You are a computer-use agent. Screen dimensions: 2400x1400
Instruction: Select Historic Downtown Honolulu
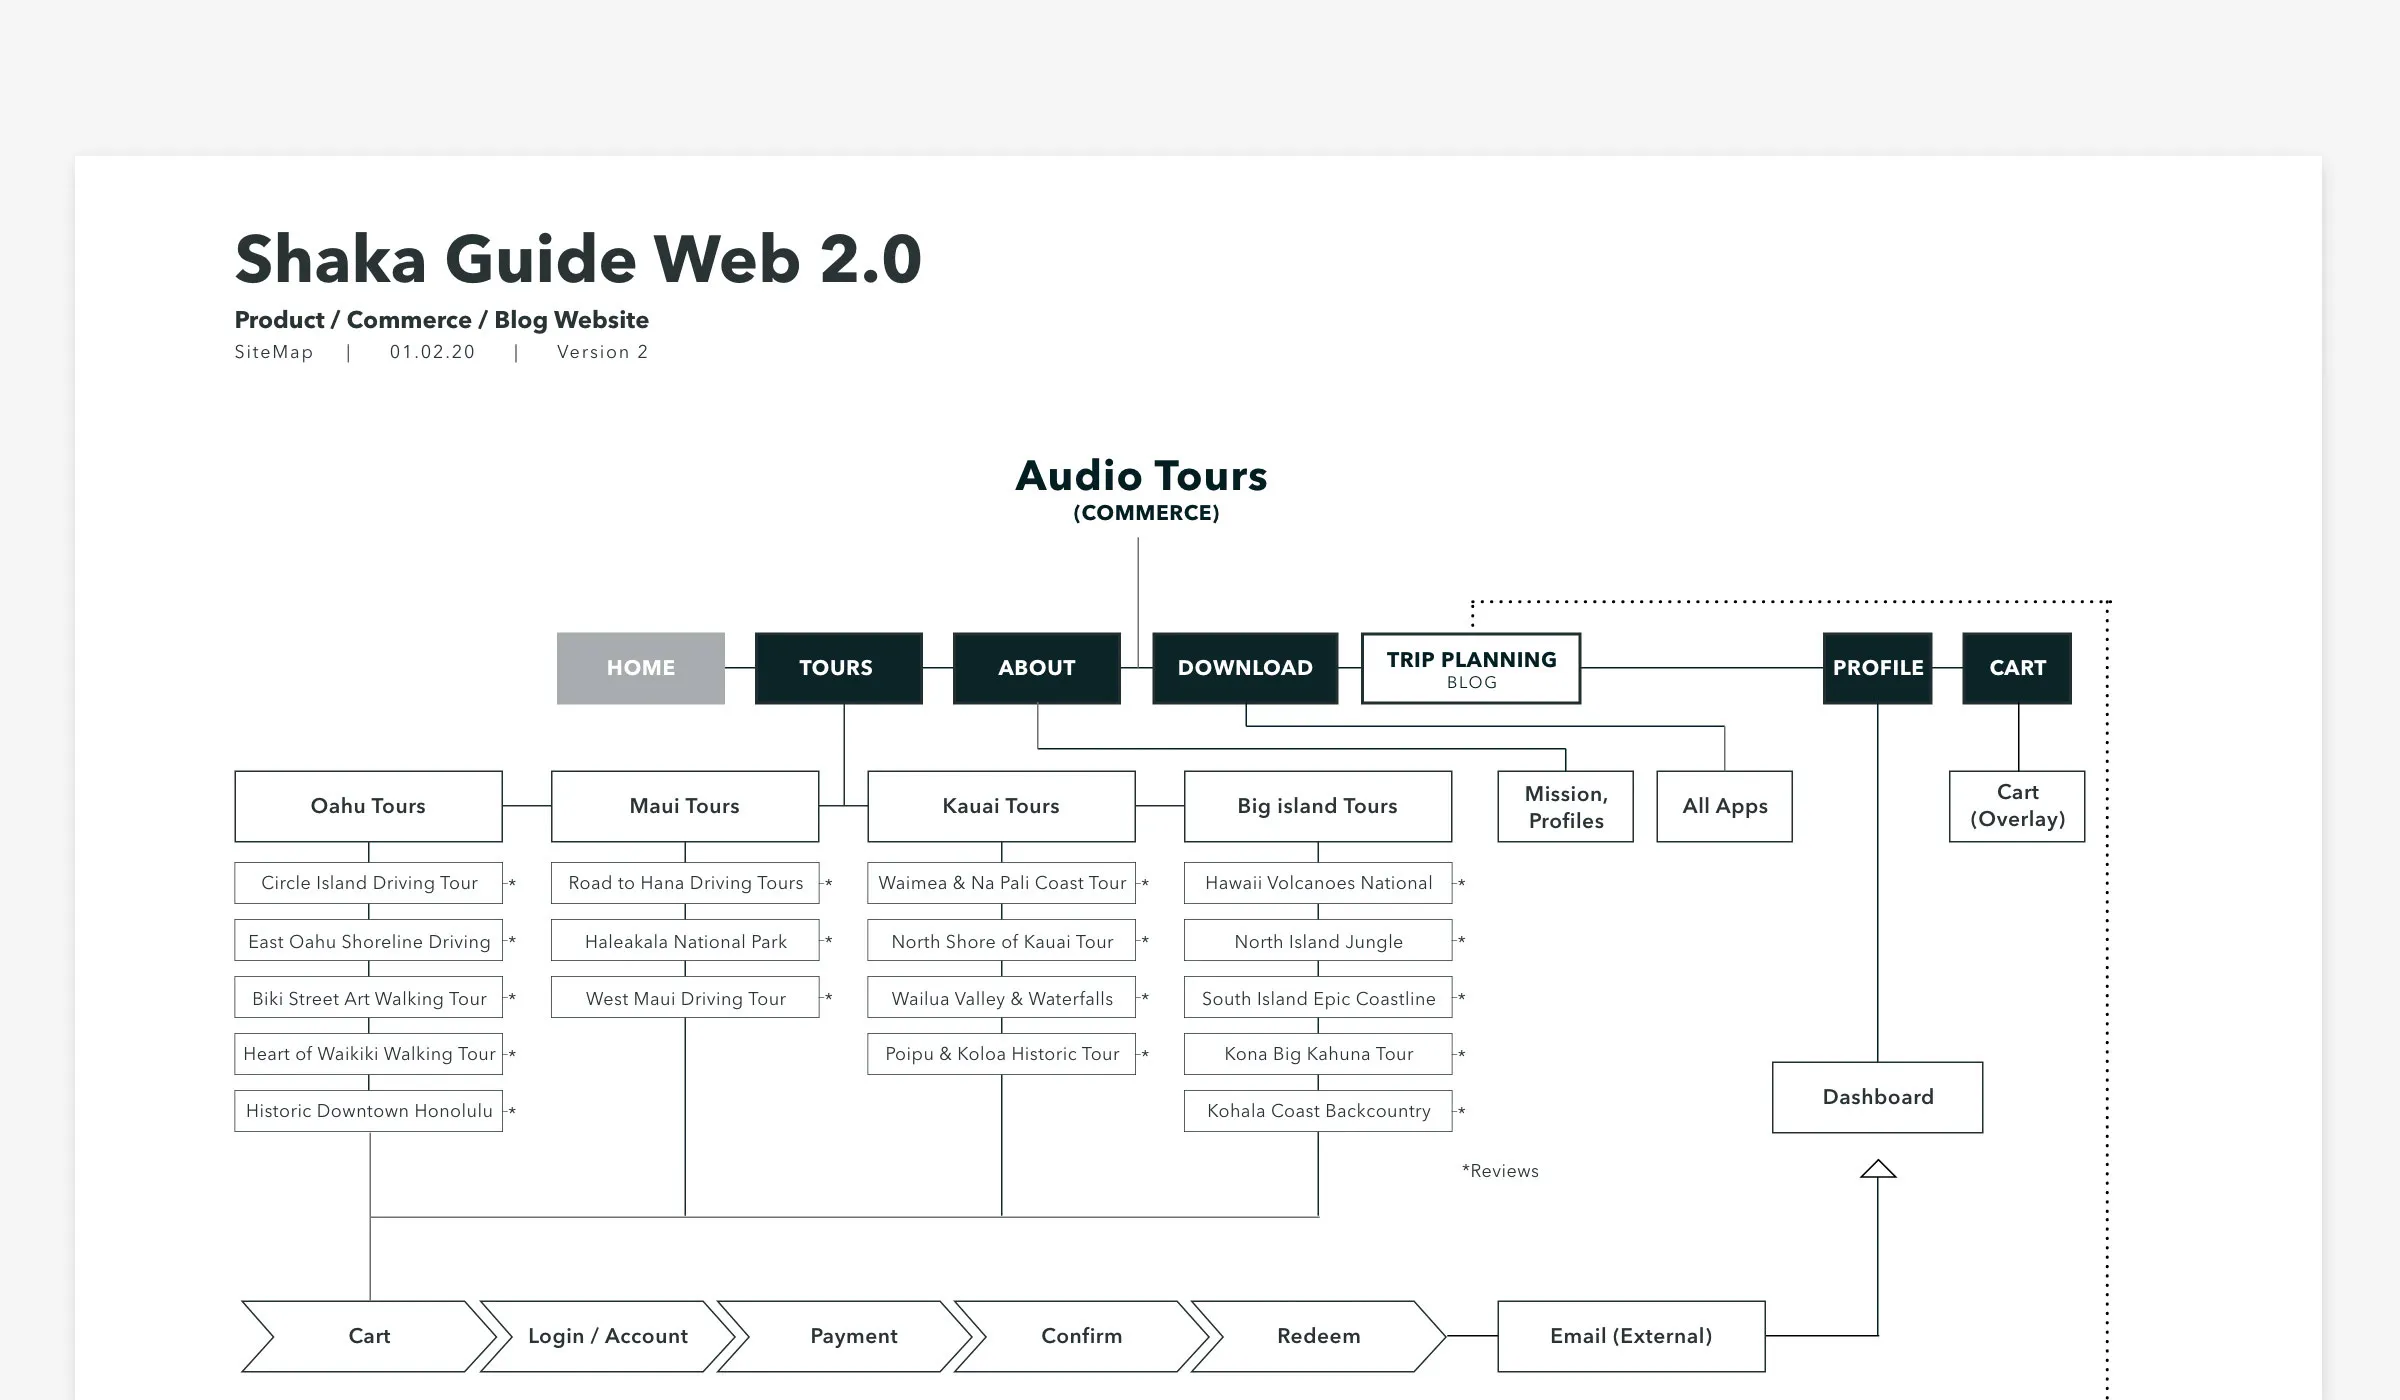click(368, 1111)
